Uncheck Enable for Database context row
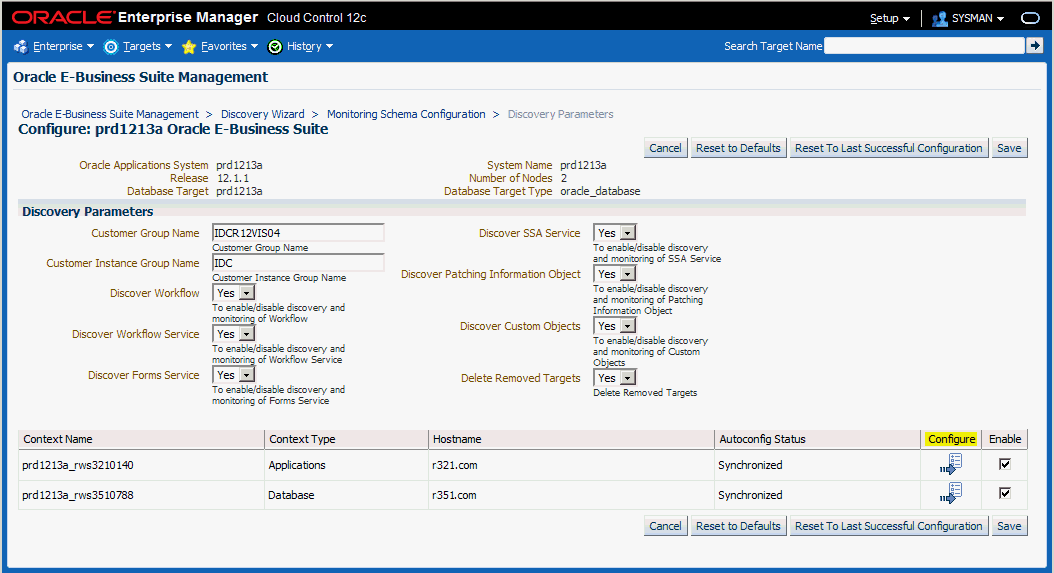The height and width of the screenshot is (573, 1054). tap(1005, 494)
